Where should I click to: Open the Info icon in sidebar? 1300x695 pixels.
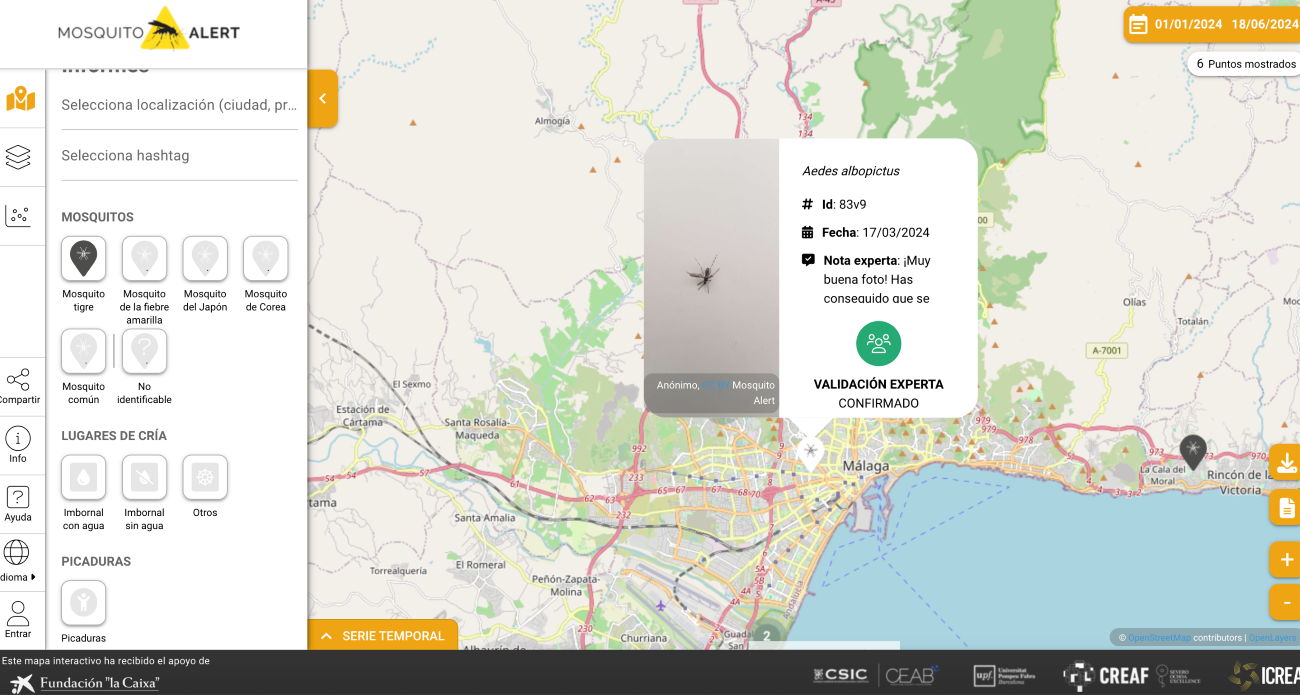click(x=18, y=439)
